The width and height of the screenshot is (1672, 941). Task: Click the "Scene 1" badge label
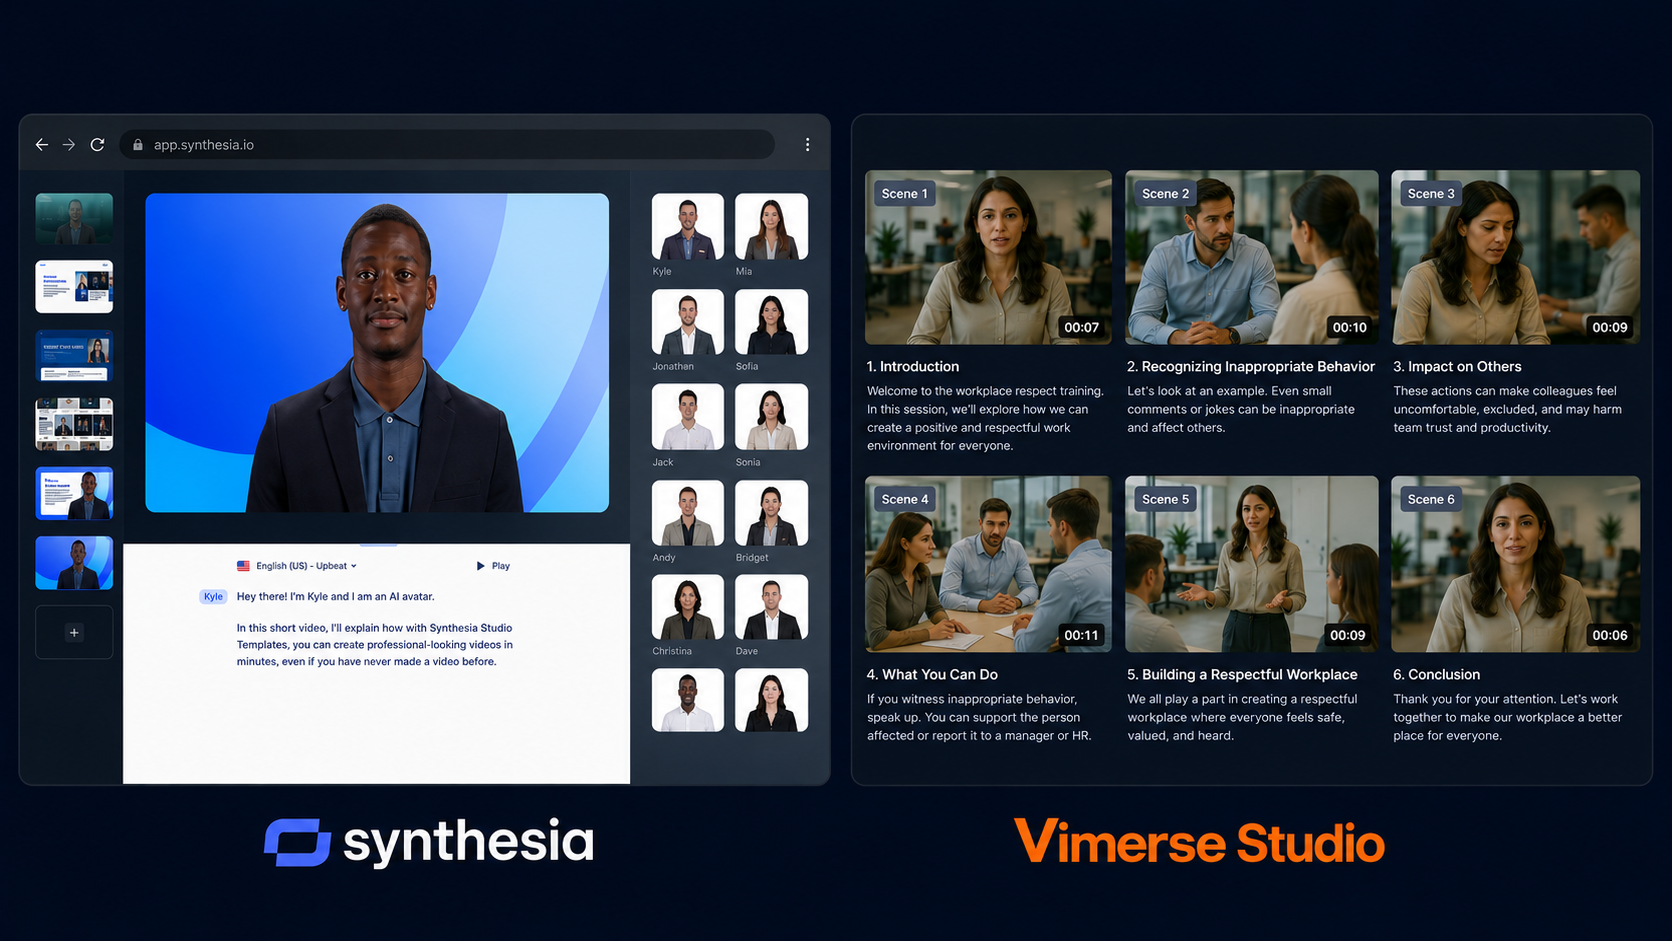point(904,194)
